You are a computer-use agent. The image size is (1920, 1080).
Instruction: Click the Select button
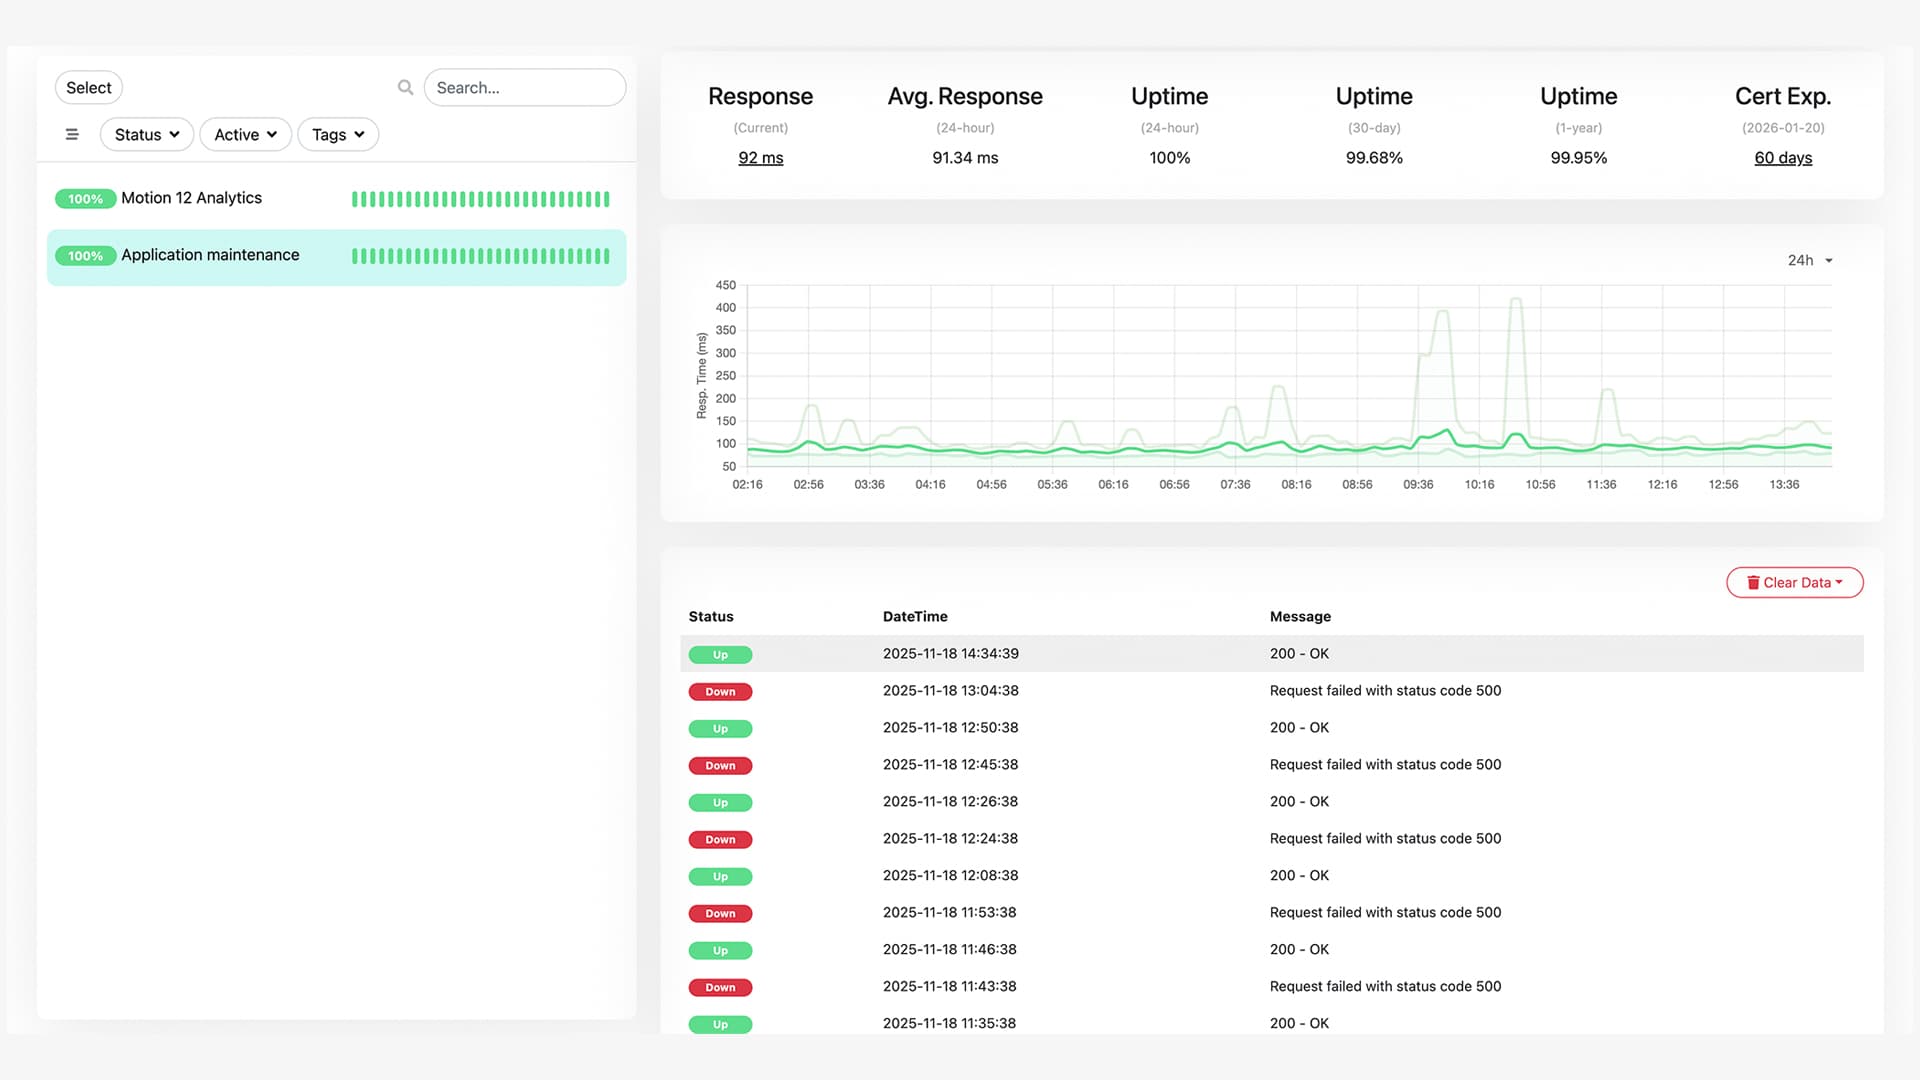(88, 87)
